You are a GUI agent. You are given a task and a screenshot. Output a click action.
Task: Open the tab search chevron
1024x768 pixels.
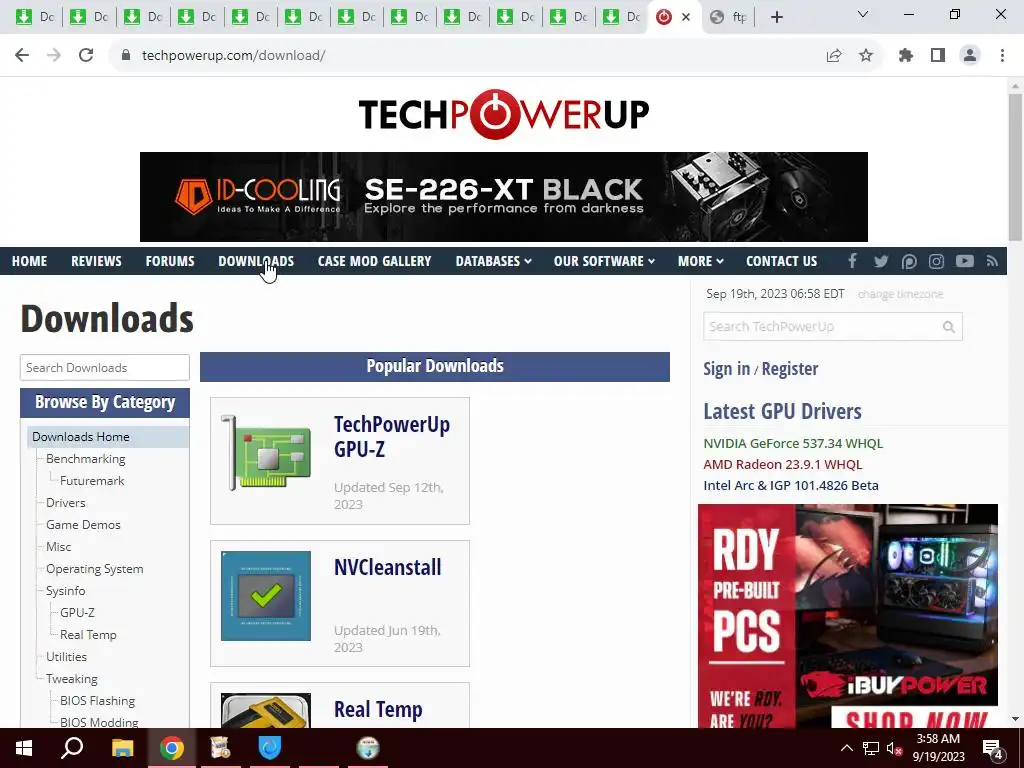863,14
